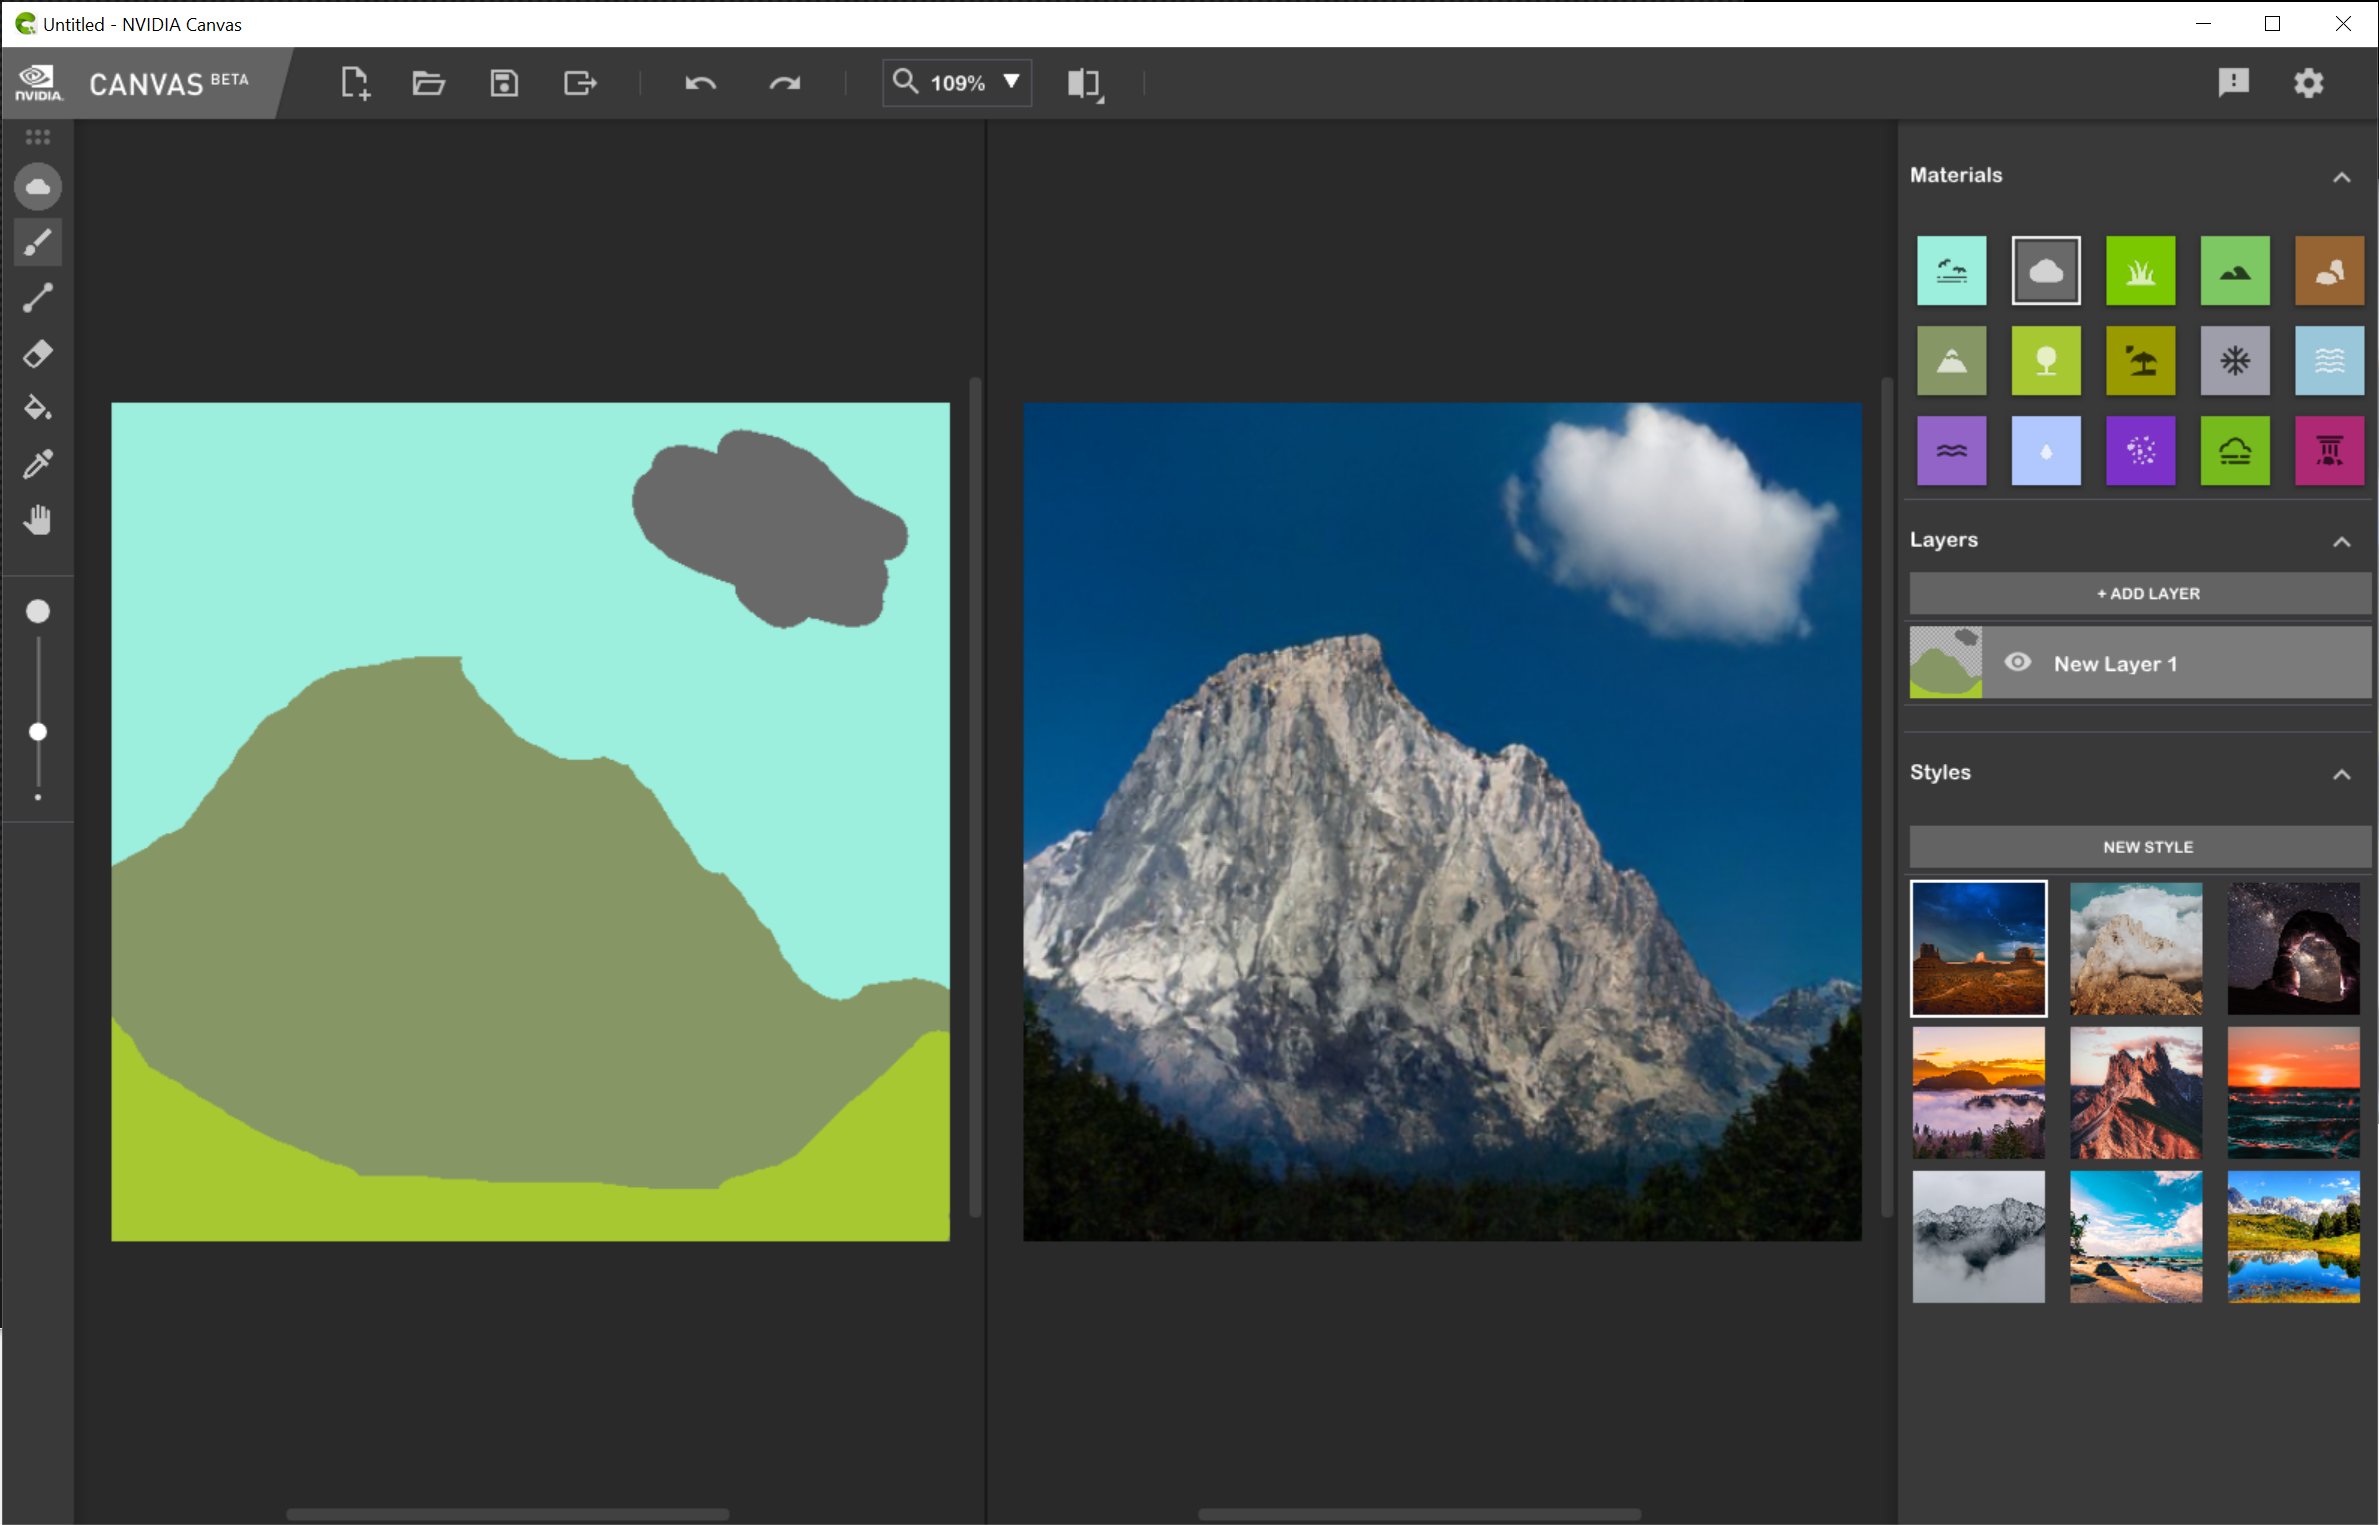Choose the light blue water material
Viewport: 2379px width, 1525px height.
pyautogui.click(x=2329, y=361)
